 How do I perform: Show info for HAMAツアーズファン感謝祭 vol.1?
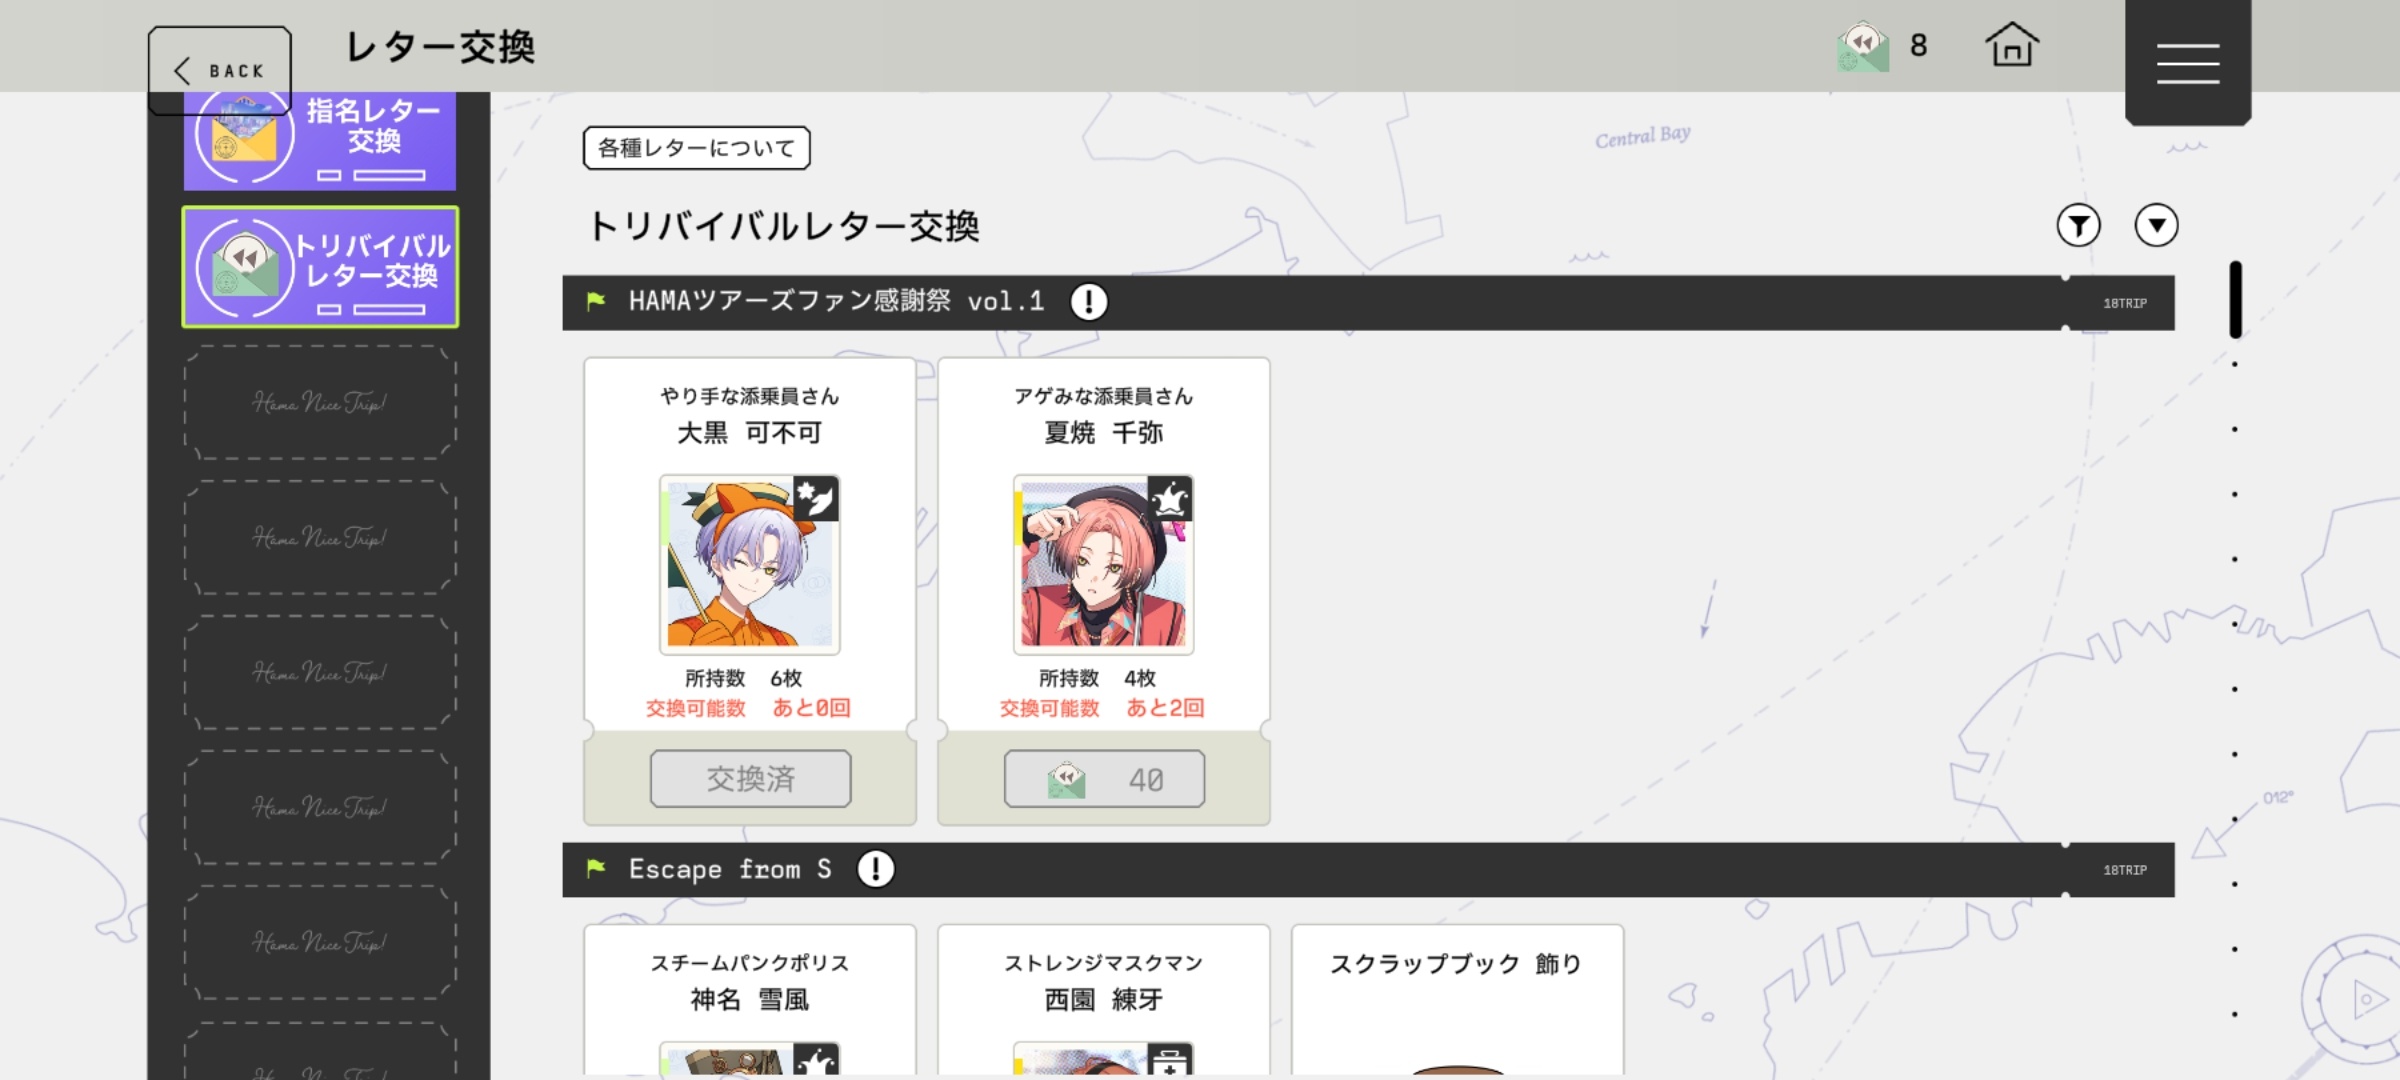(1089, 301)
